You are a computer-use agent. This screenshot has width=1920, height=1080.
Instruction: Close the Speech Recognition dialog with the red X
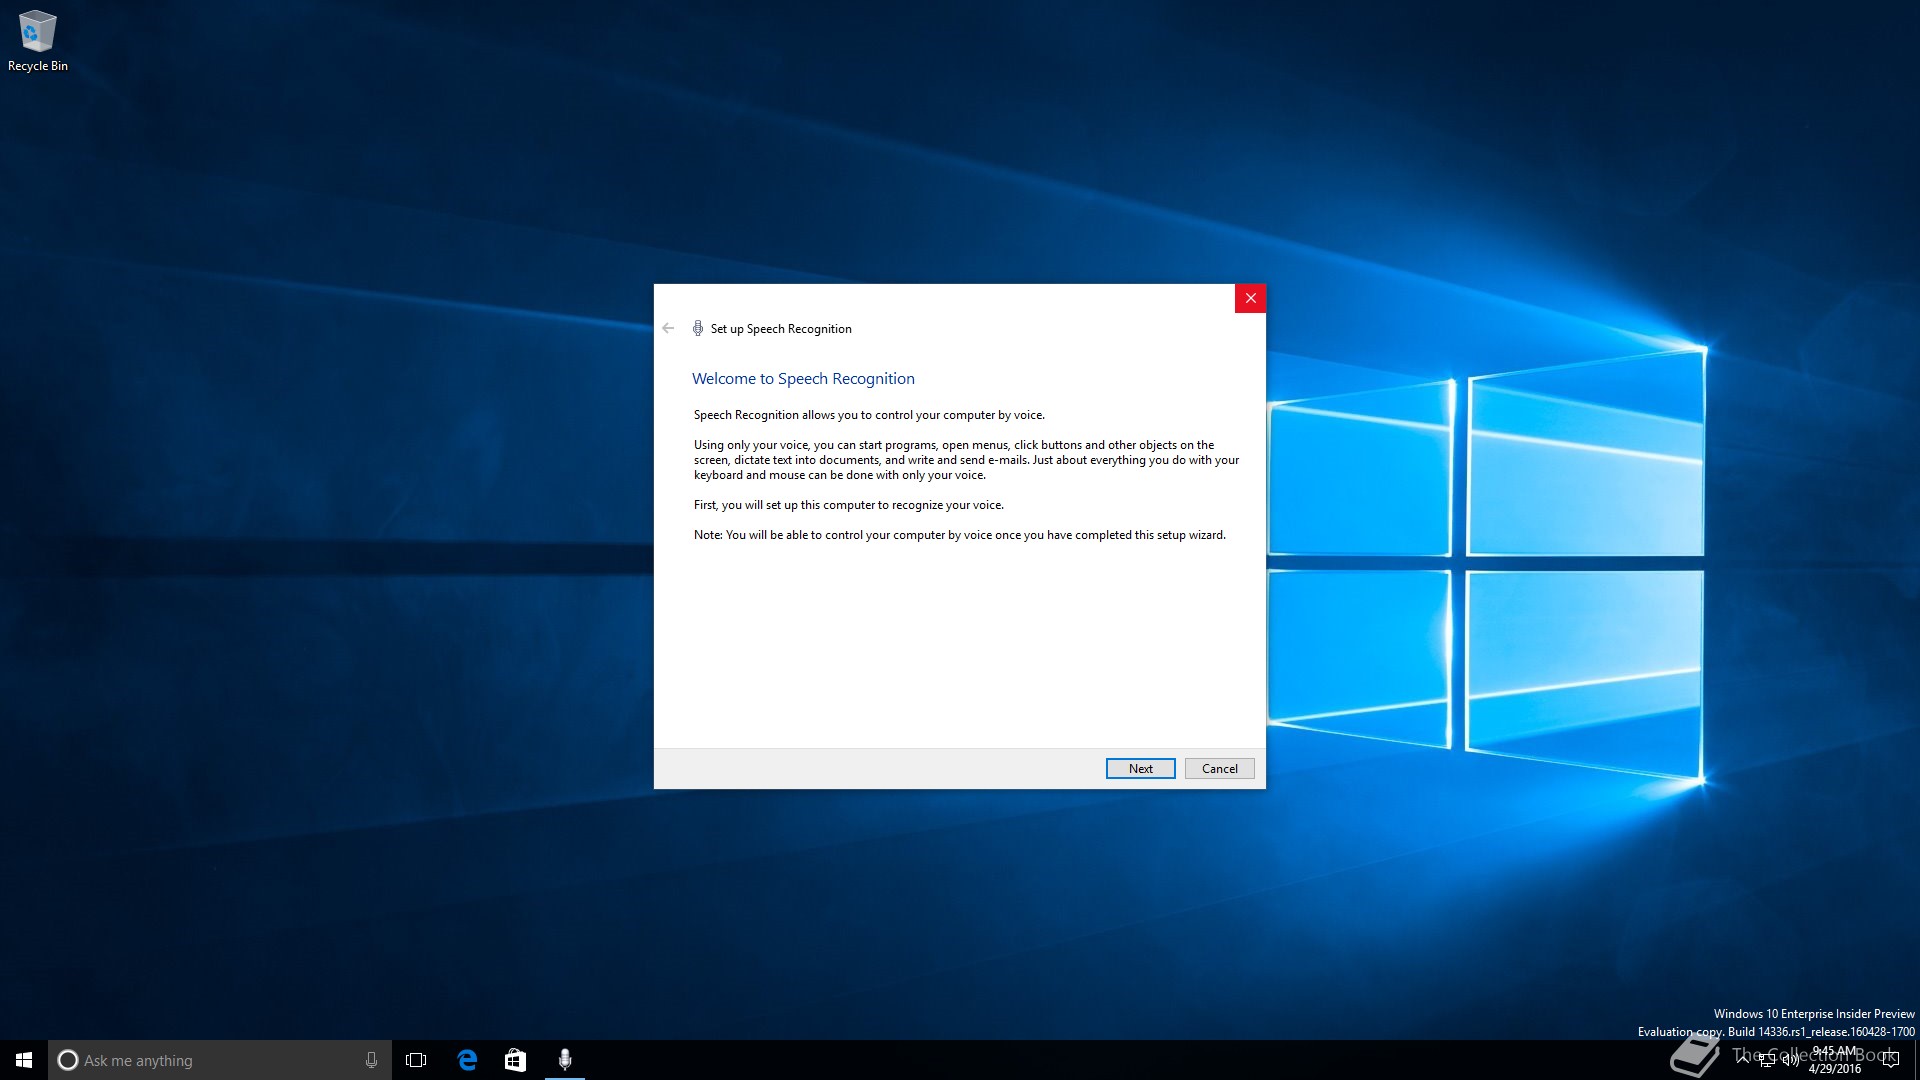(x=1250, y=298)
